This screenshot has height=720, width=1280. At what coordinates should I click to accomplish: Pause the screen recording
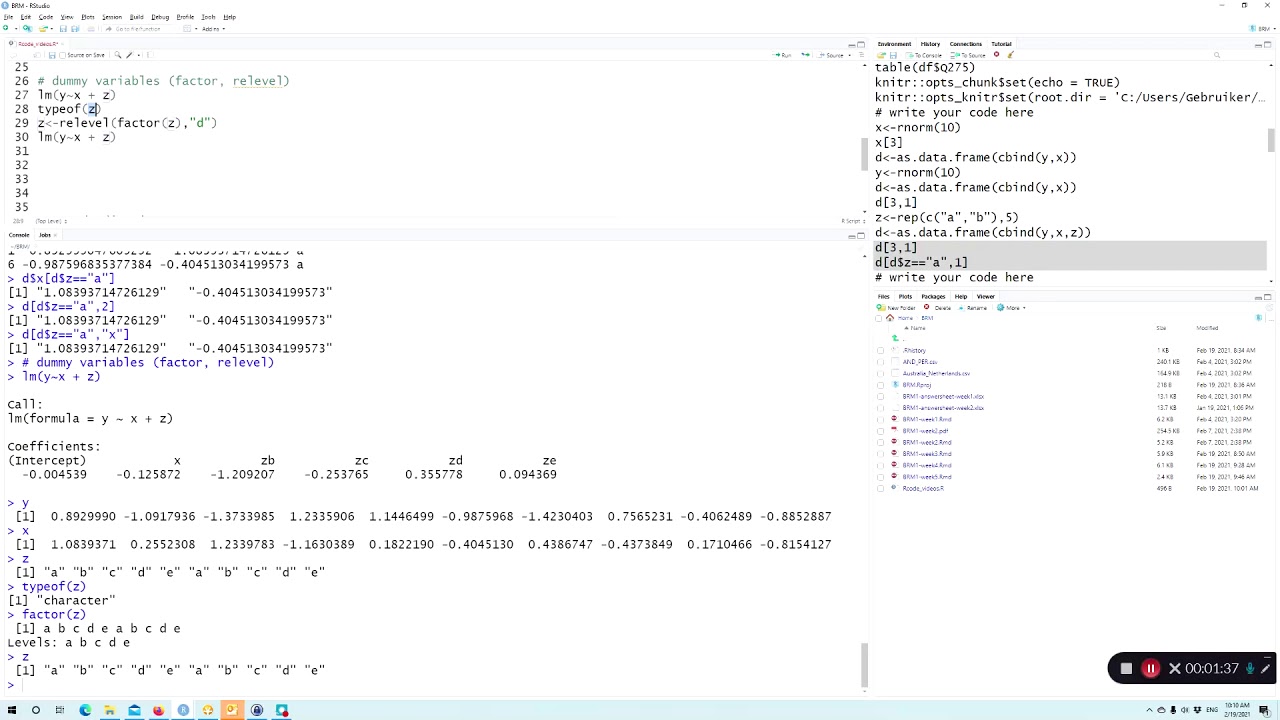(x=1151, y=669)
